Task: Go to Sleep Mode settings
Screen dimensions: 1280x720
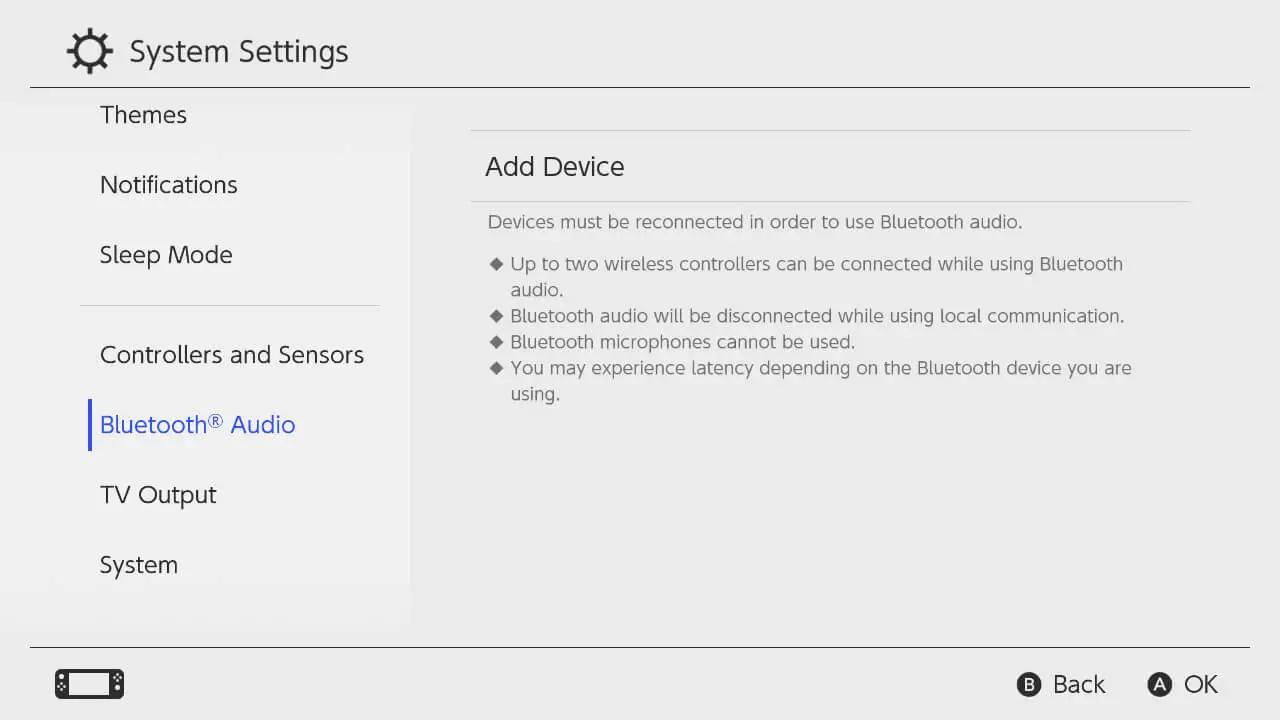Action: [x=166, y=255]
